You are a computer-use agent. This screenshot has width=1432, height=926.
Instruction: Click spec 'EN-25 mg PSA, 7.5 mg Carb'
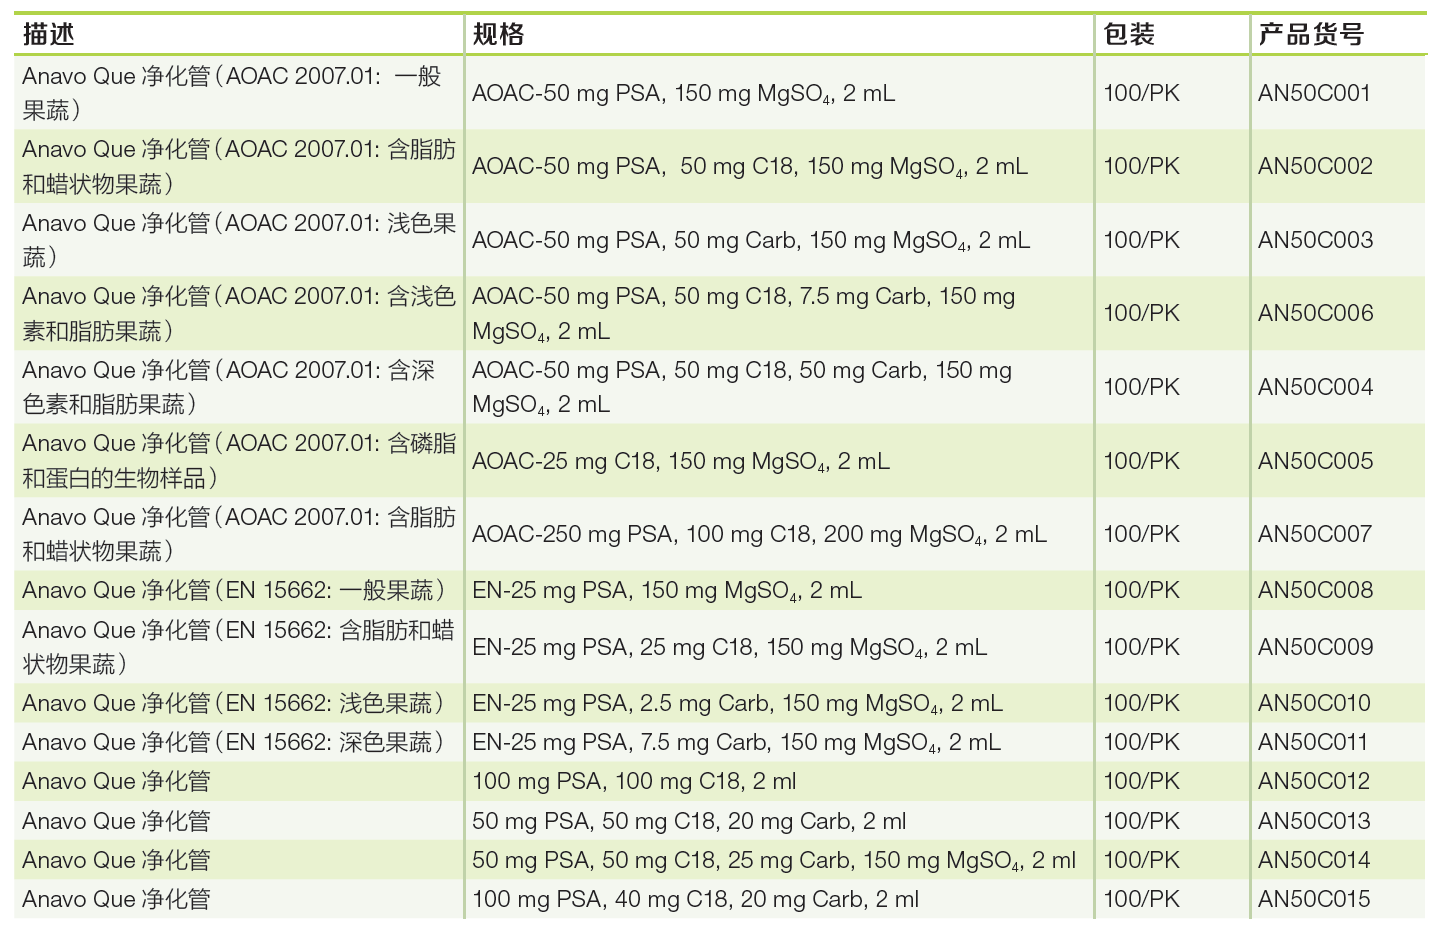coord(736,743)
